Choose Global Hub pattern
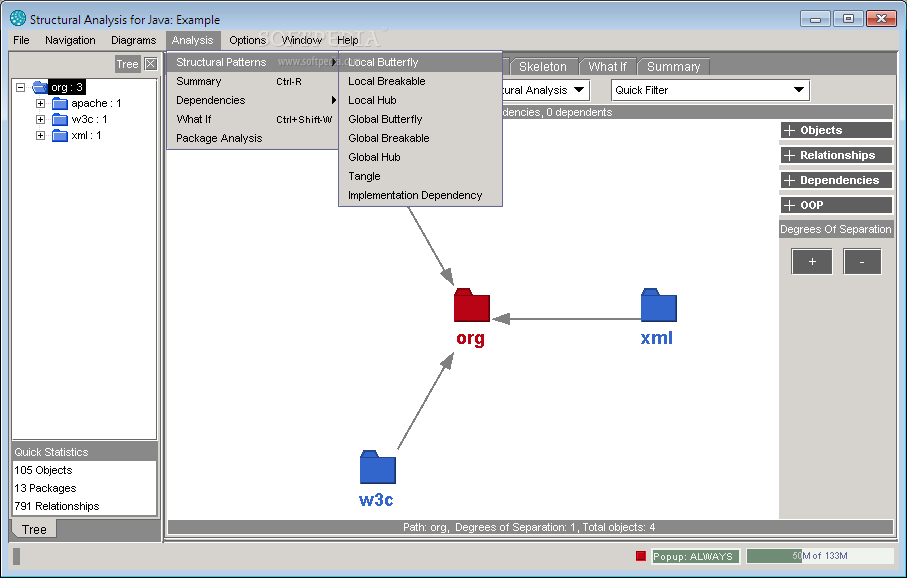 tap(421, 157)
